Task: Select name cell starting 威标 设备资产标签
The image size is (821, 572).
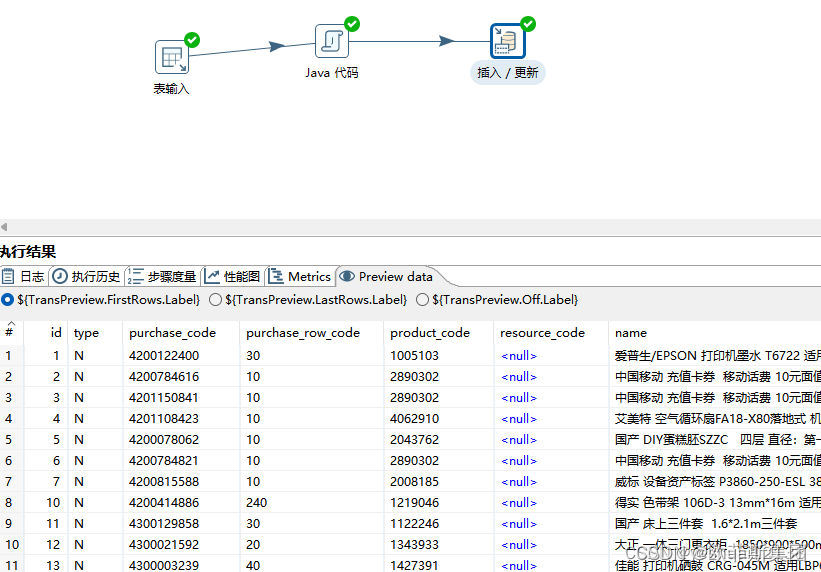Action: [x=717, y=481]
